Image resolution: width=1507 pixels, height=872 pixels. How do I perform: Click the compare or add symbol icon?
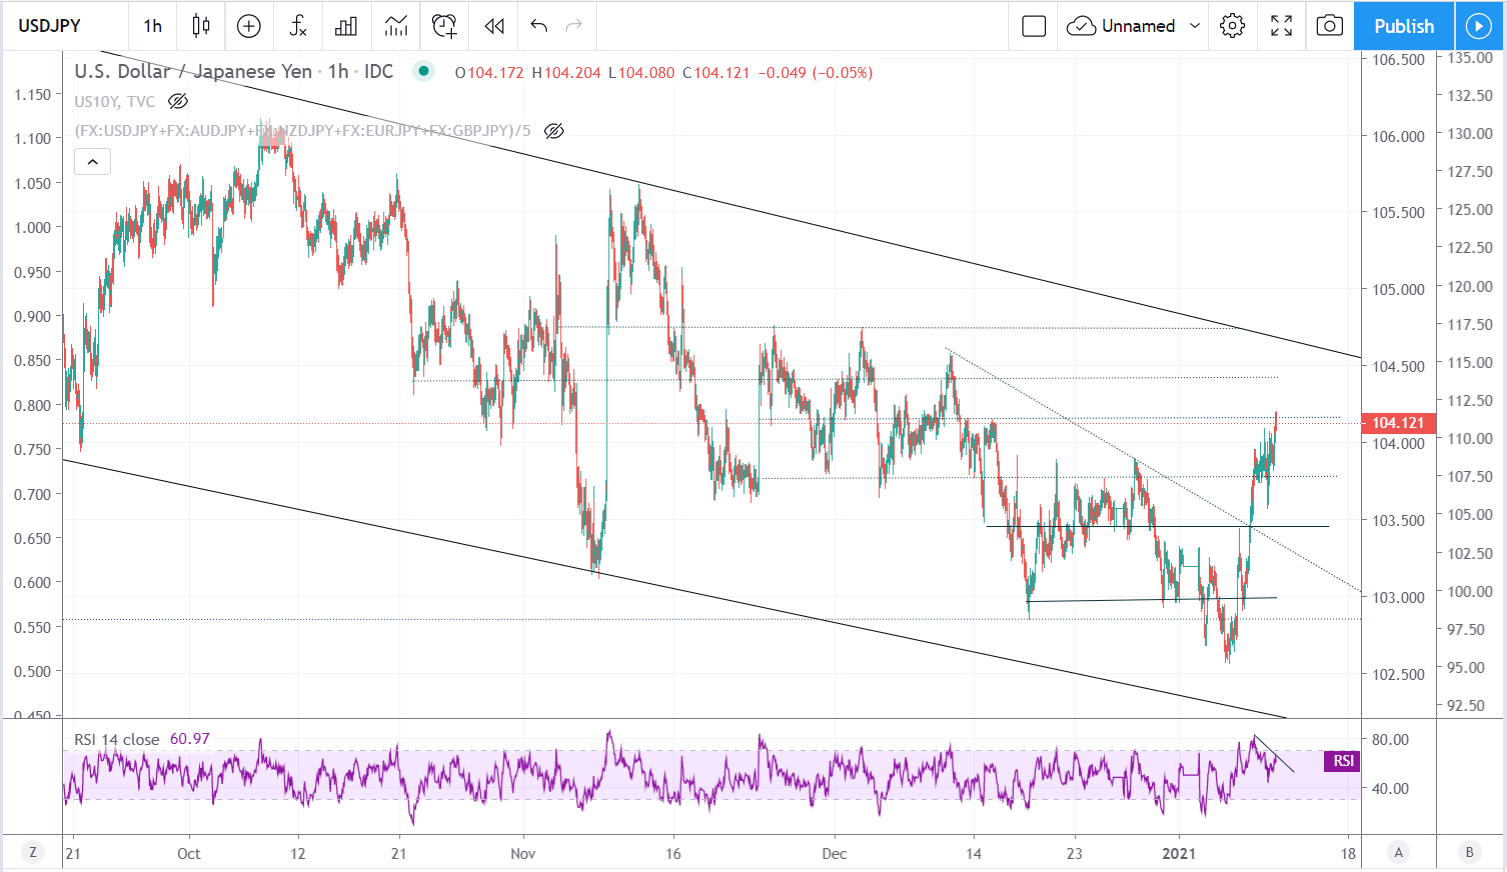[249, 26]
